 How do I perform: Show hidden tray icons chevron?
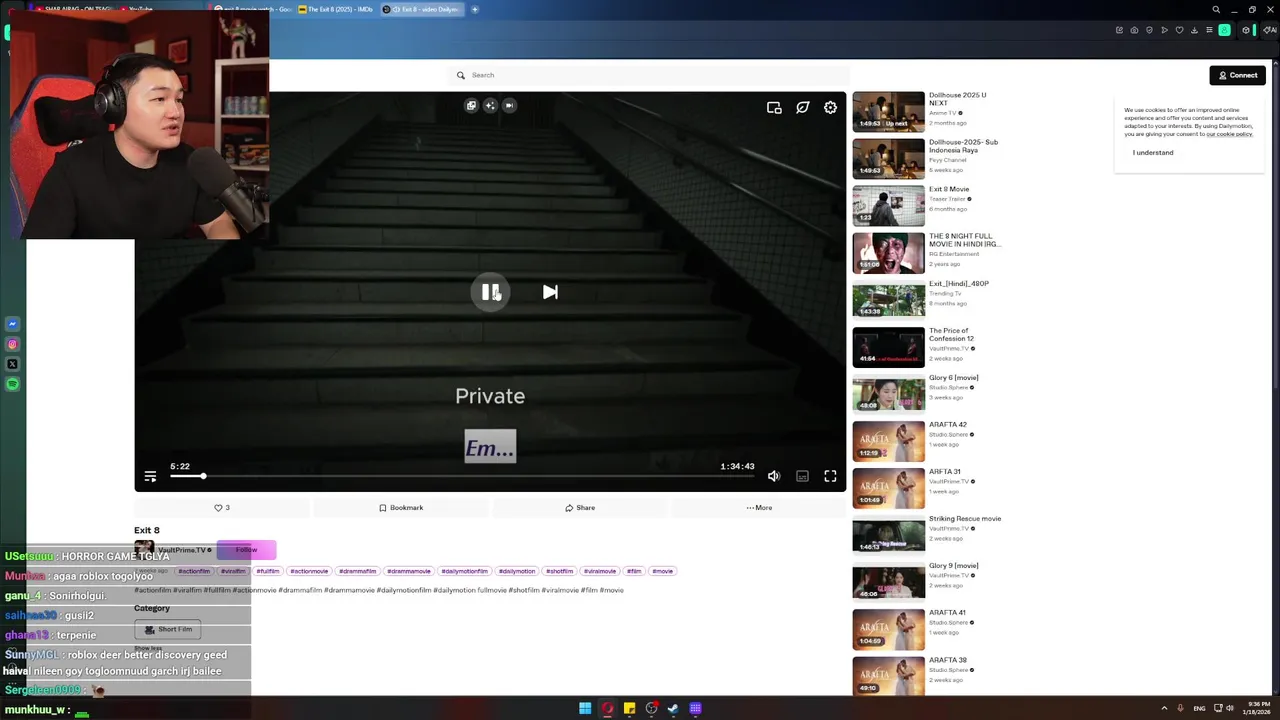[1164, 708]
